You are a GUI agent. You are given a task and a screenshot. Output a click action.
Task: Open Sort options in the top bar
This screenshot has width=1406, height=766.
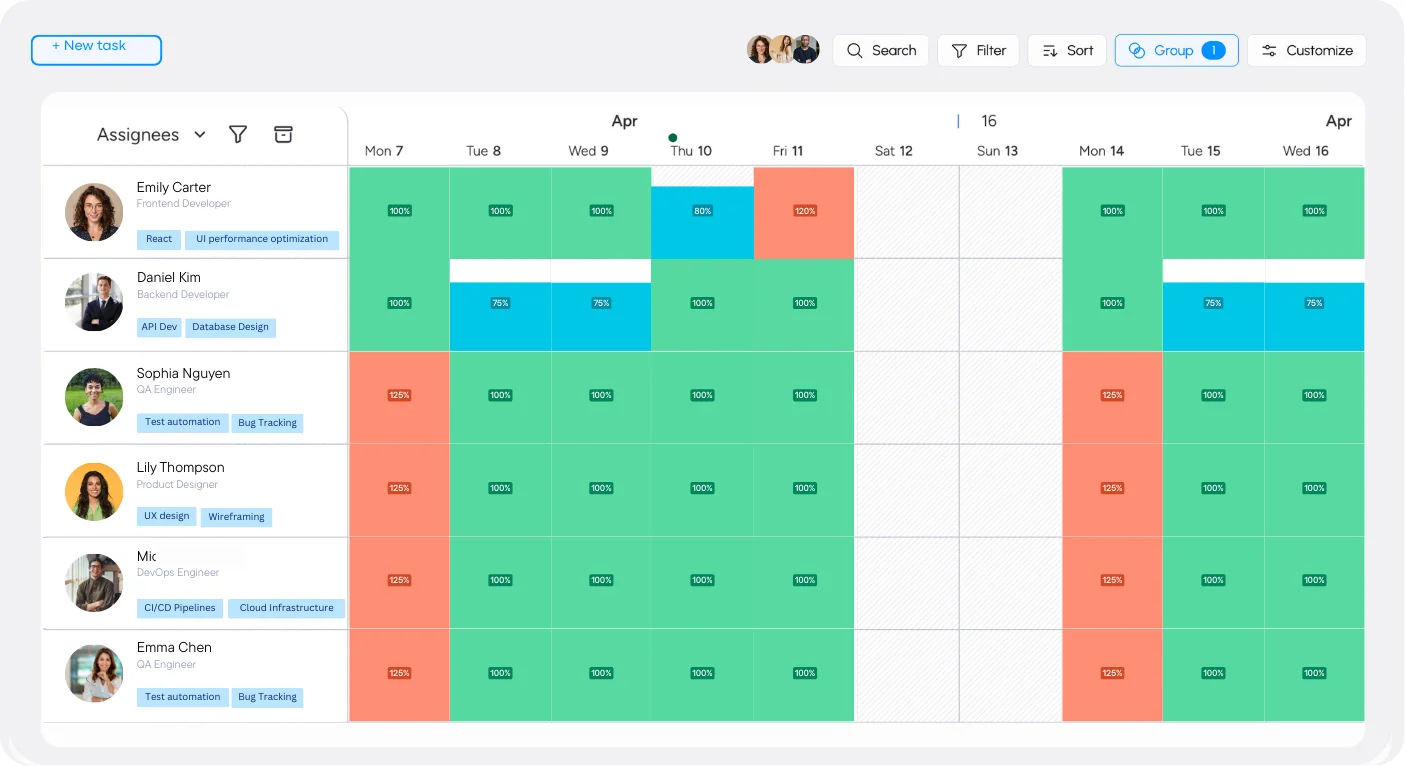point(1049,50)
